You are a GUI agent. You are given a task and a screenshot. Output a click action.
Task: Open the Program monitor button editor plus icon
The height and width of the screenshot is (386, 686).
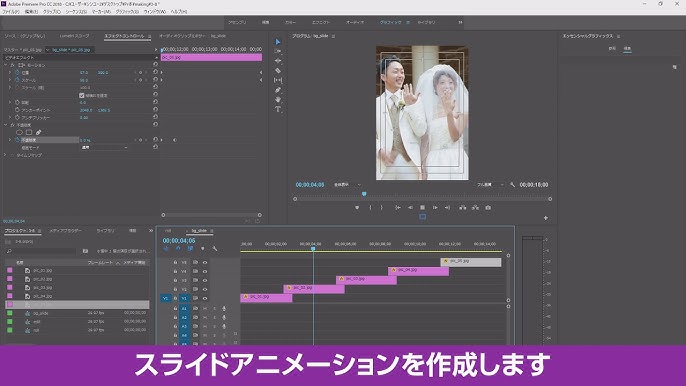coord(546,218)
